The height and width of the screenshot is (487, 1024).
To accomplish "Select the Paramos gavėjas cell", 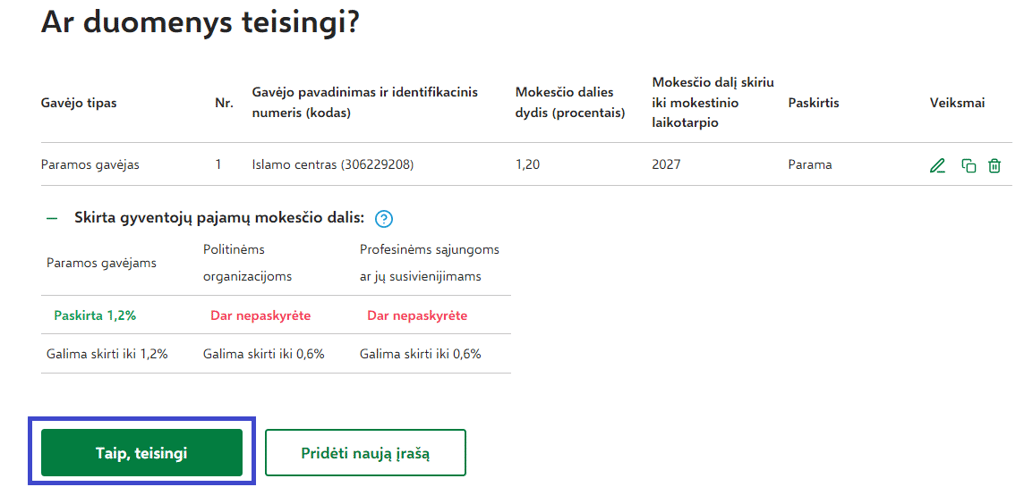I will [90, 165].
